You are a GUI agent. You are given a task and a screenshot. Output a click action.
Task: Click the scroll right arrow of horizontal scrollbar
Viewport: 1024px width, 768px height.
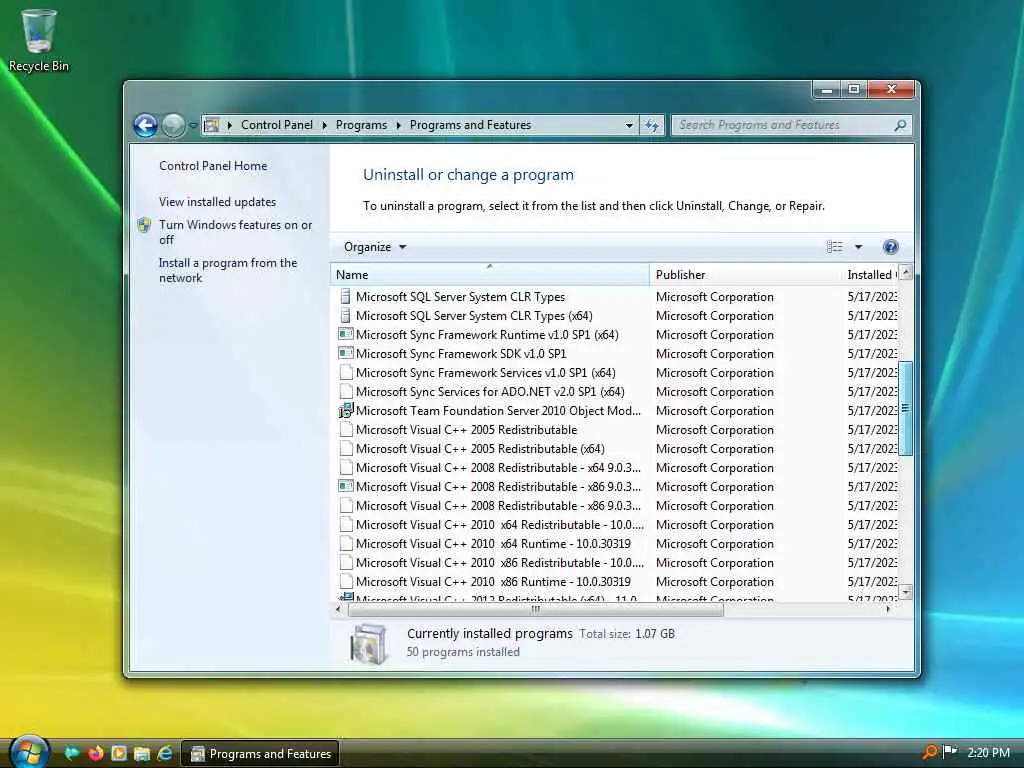(x=888, y=609)
